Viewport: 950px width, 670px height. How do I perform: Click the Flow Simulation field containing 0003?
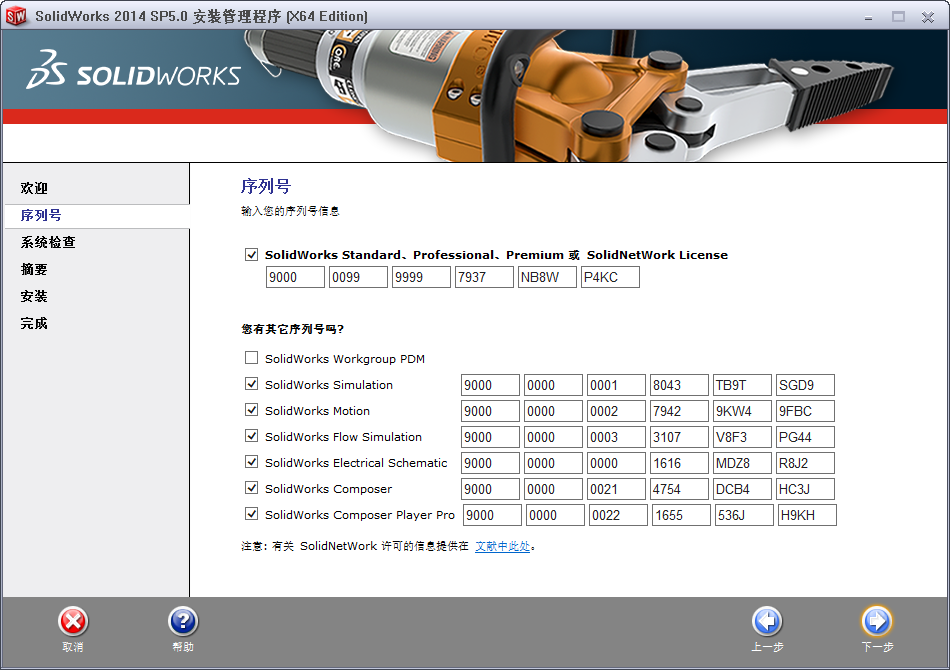616,437
